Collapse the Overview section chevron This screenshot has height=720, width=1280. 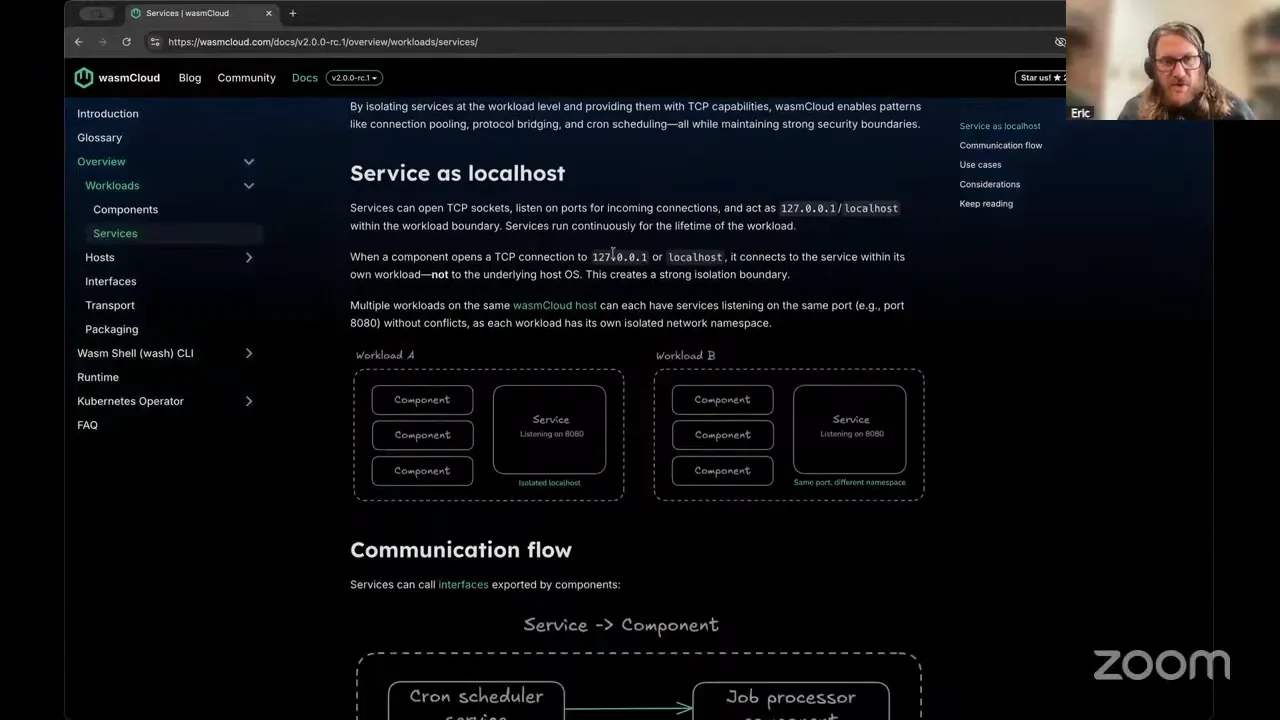[249, 162]
